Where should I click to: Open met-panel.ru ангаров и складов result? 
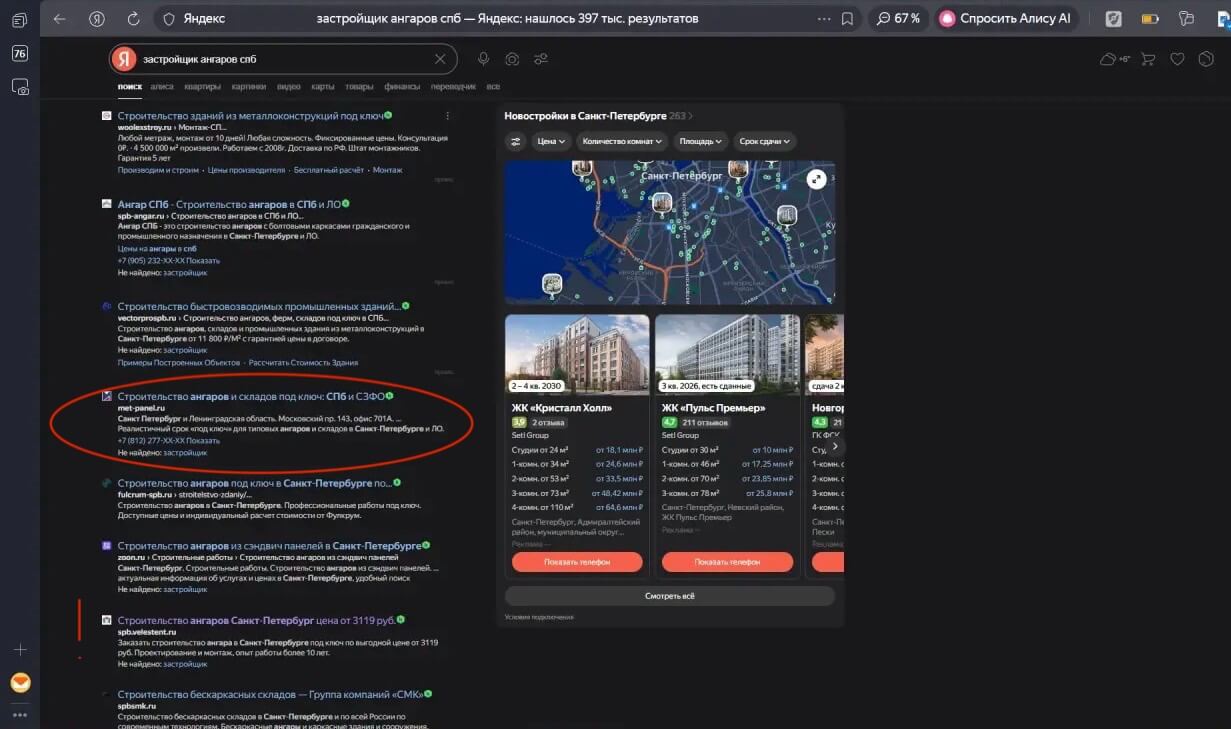click(x=251, y=396)
